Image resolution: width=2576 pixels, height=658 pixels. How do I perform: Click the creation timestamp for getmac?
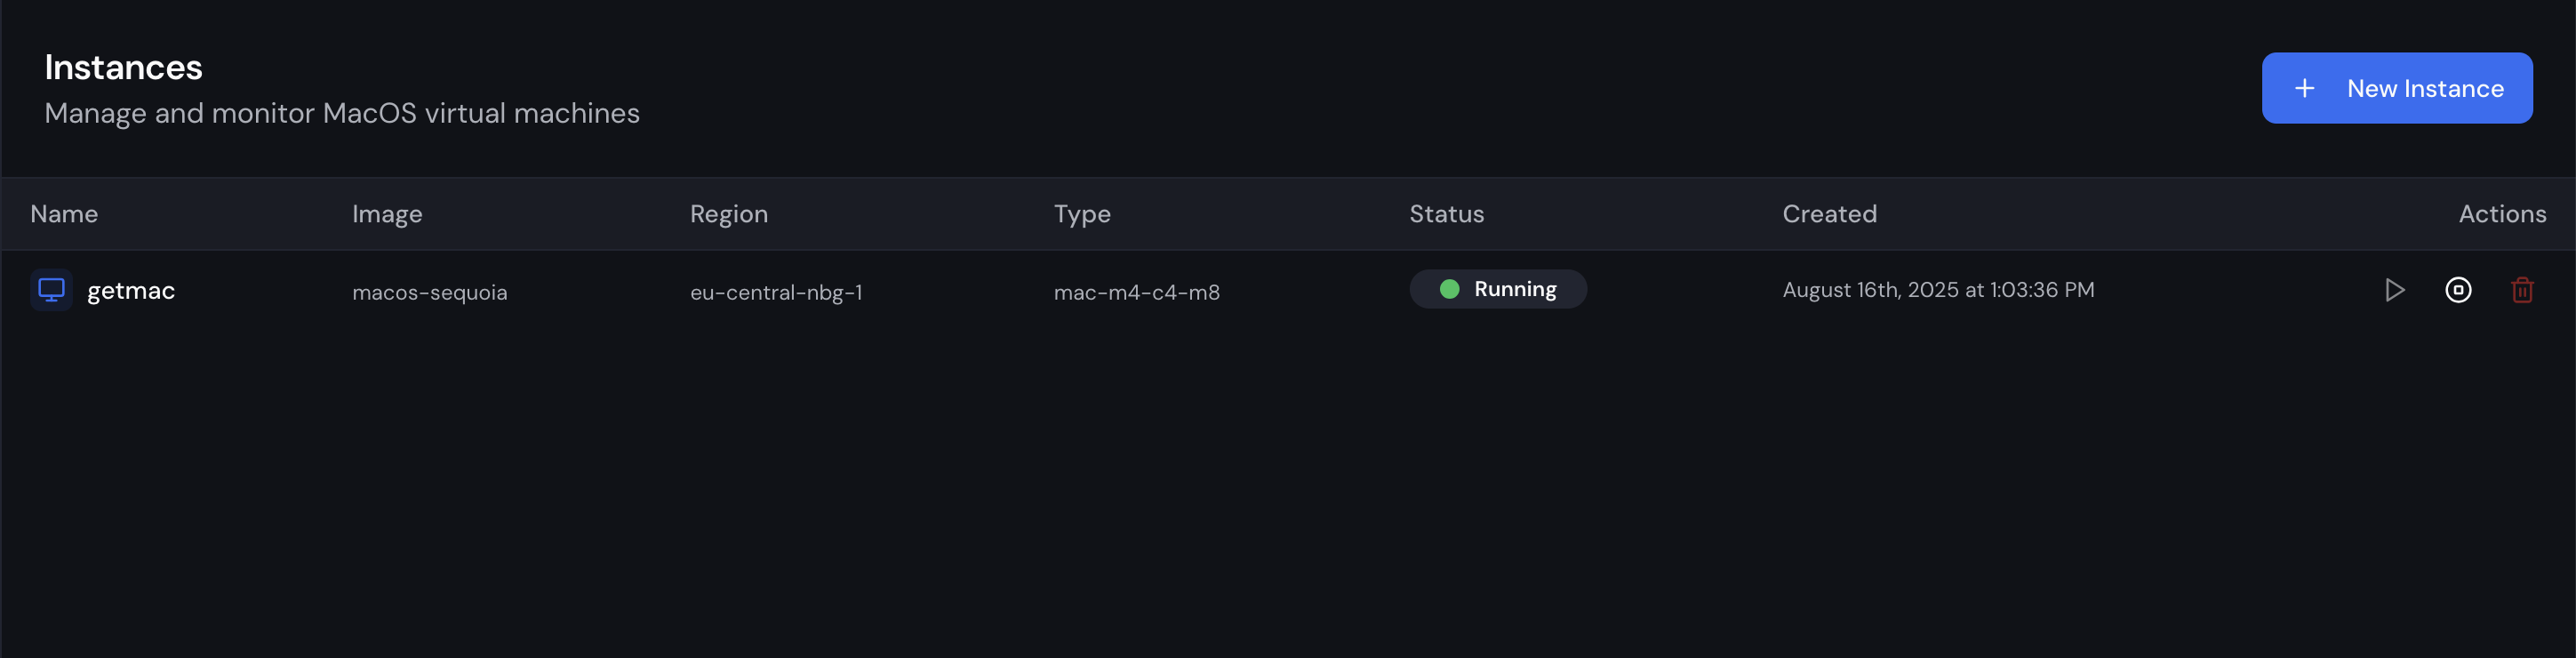pyautogui.click(x=1939, y=290)
